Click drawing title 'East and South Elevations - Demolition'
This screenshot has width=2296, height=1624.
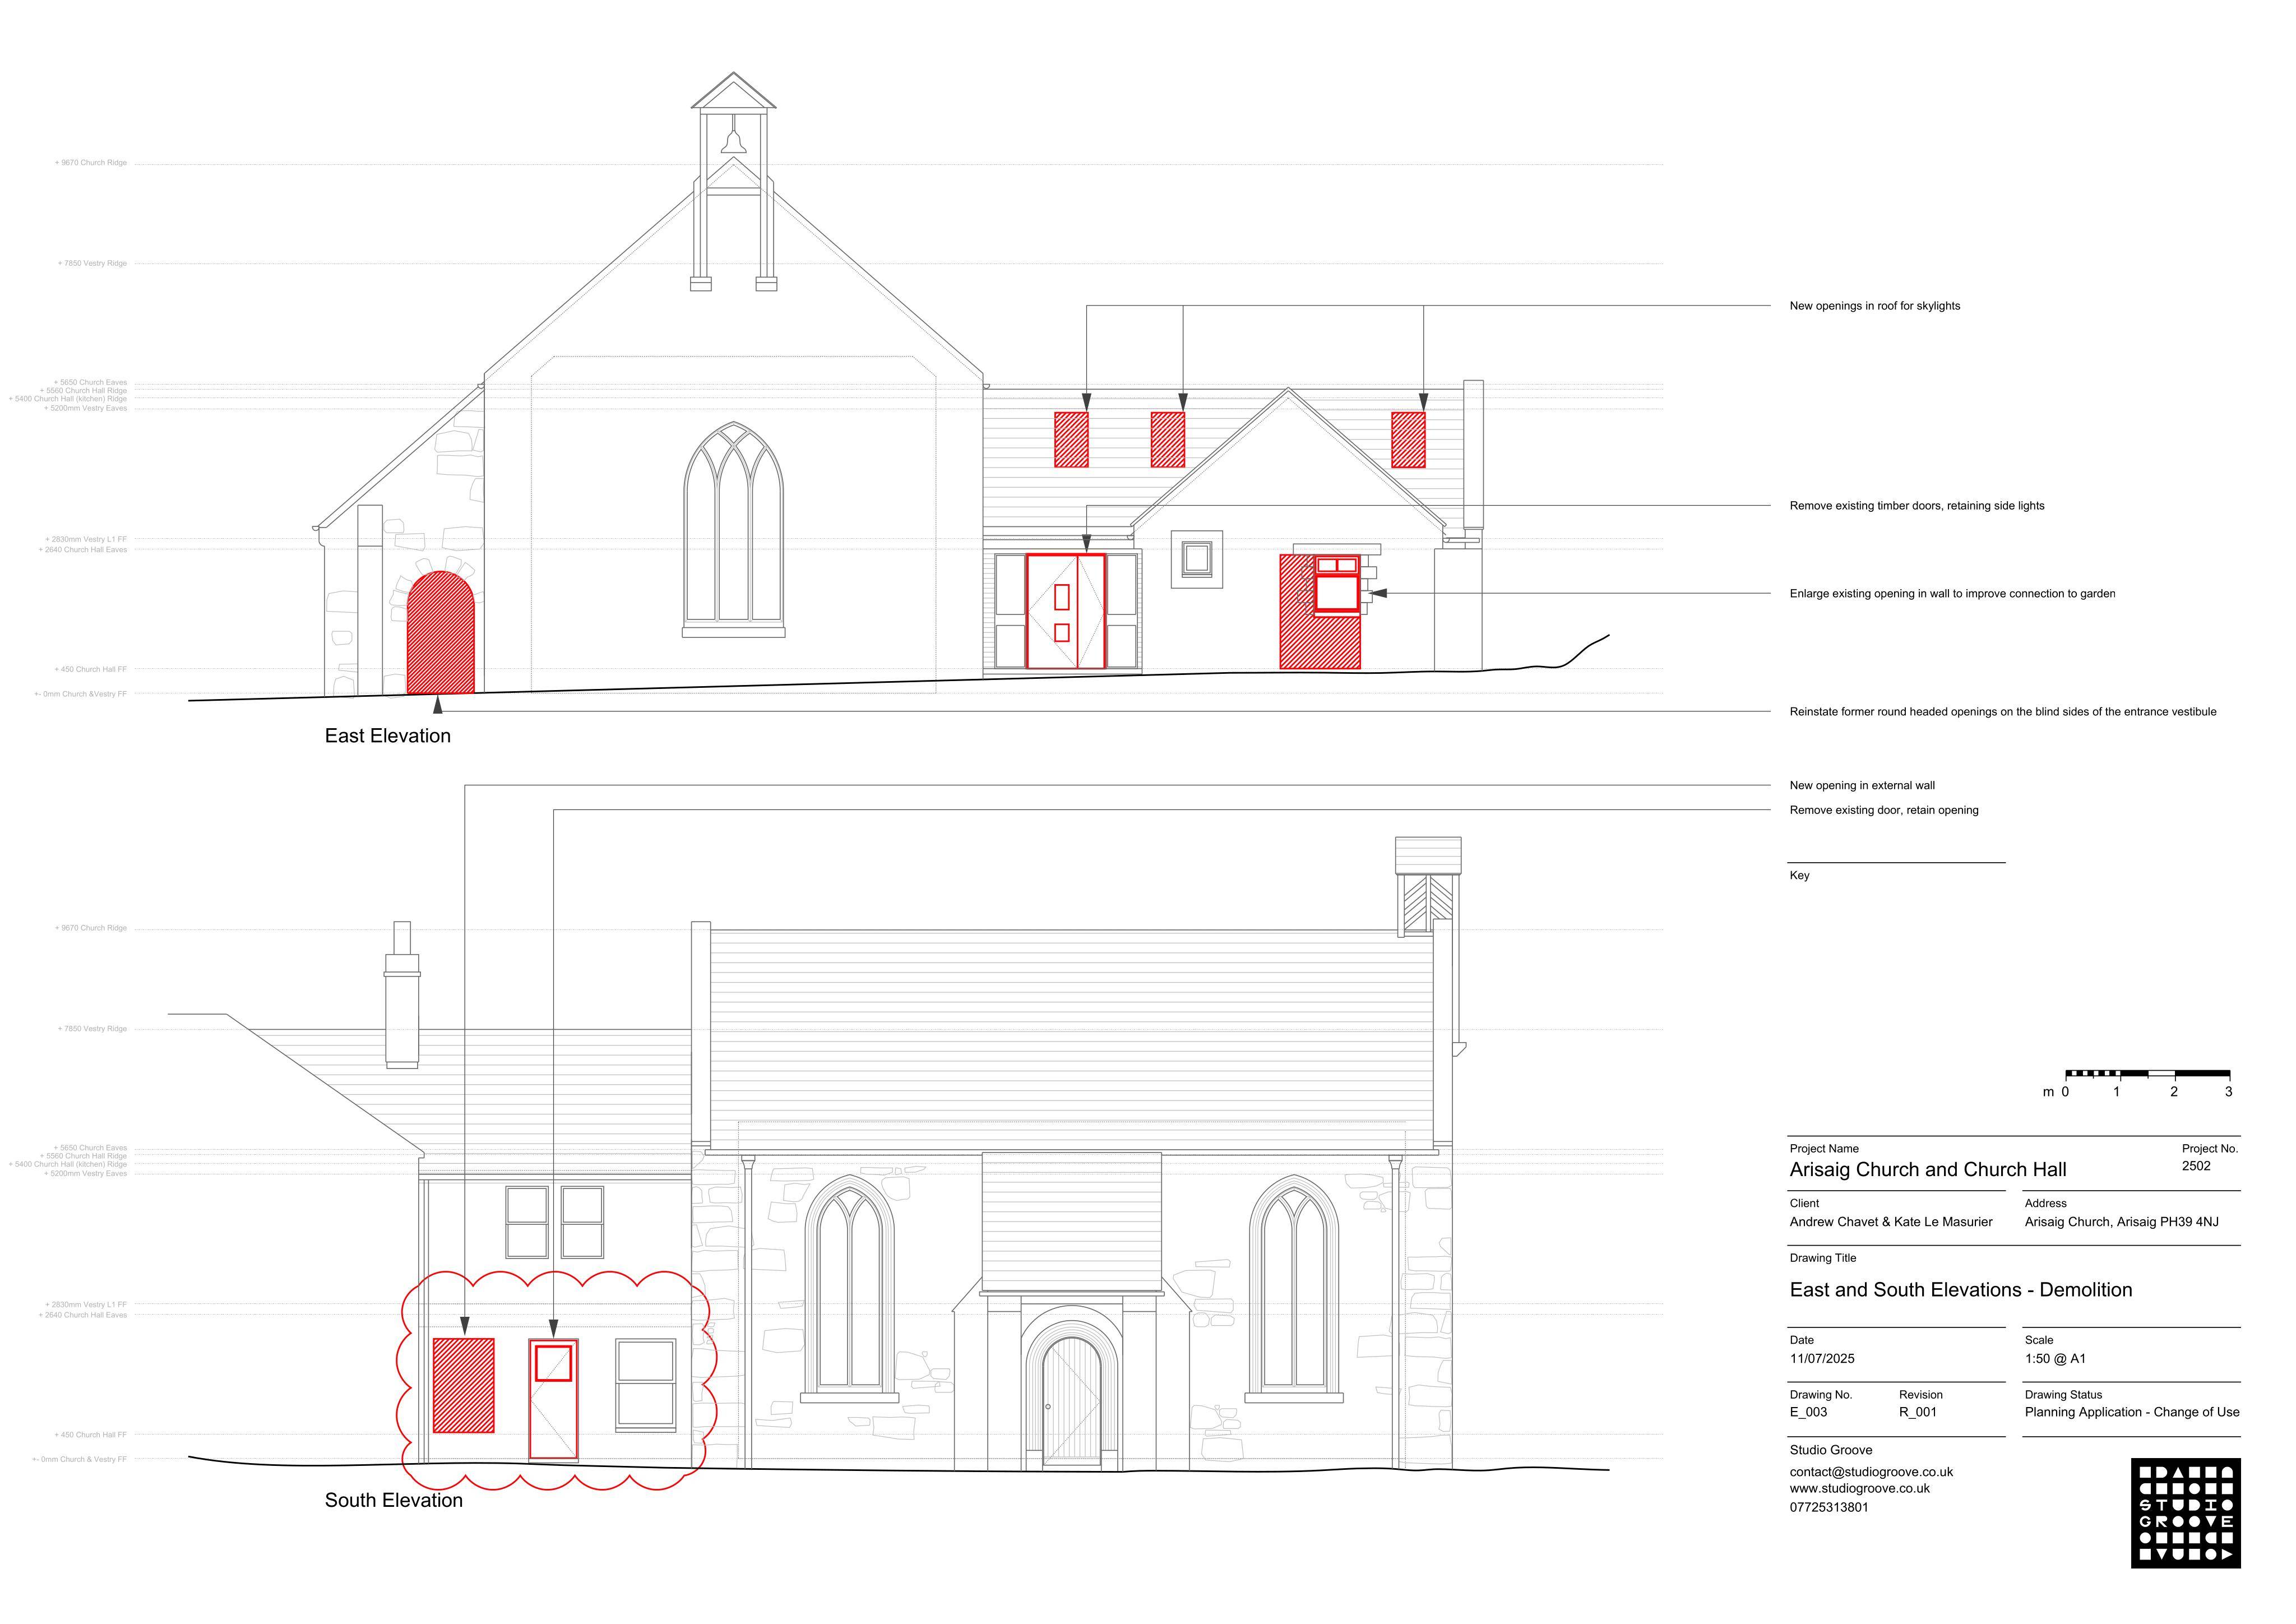pyautogui.click(x=1960, y=1290)
